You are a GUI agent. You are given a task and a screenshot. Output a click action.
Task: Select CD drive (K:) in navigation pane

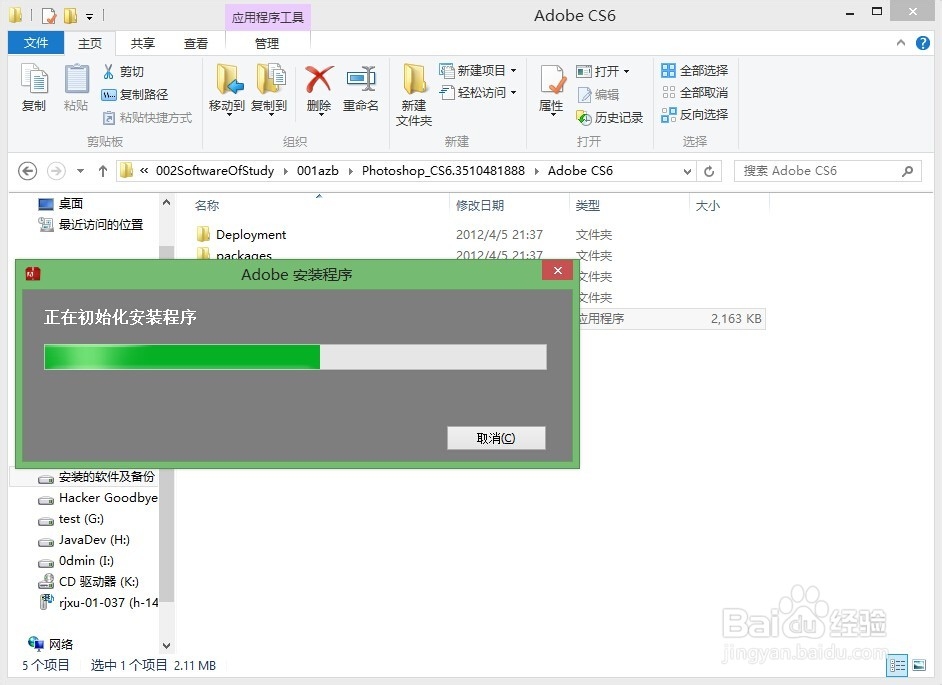coord(88,582)
